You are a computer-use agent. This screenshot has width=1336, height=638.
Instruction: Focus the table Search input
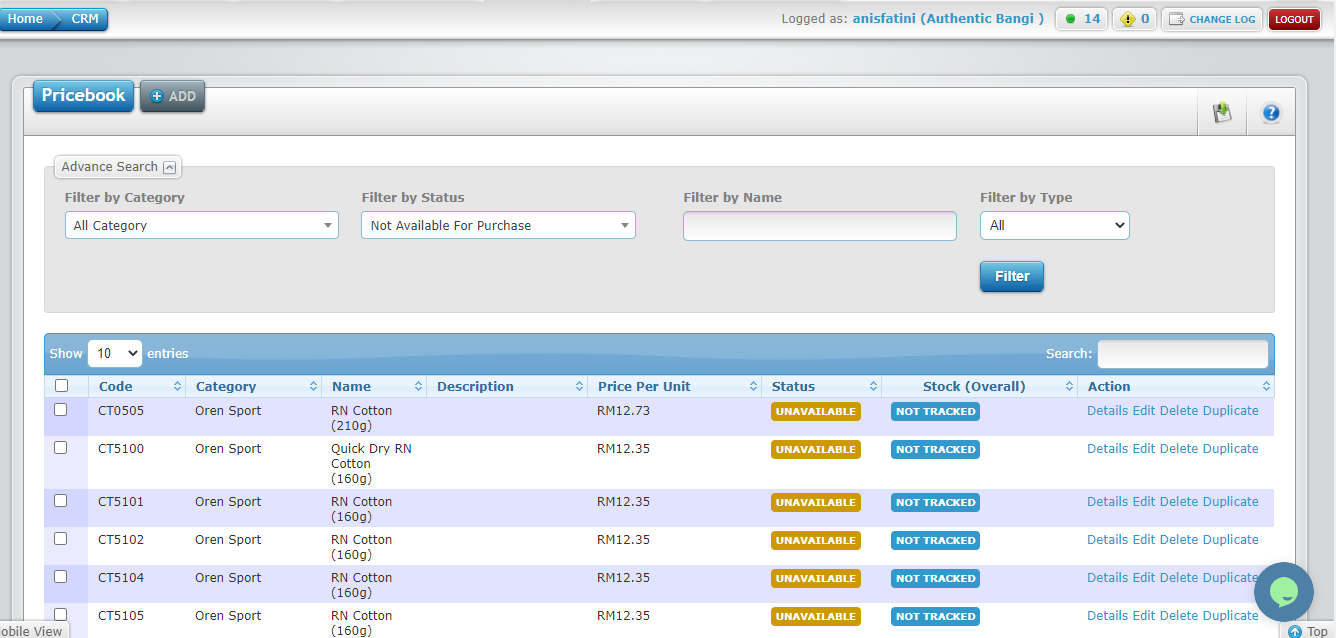[1183, 354]
